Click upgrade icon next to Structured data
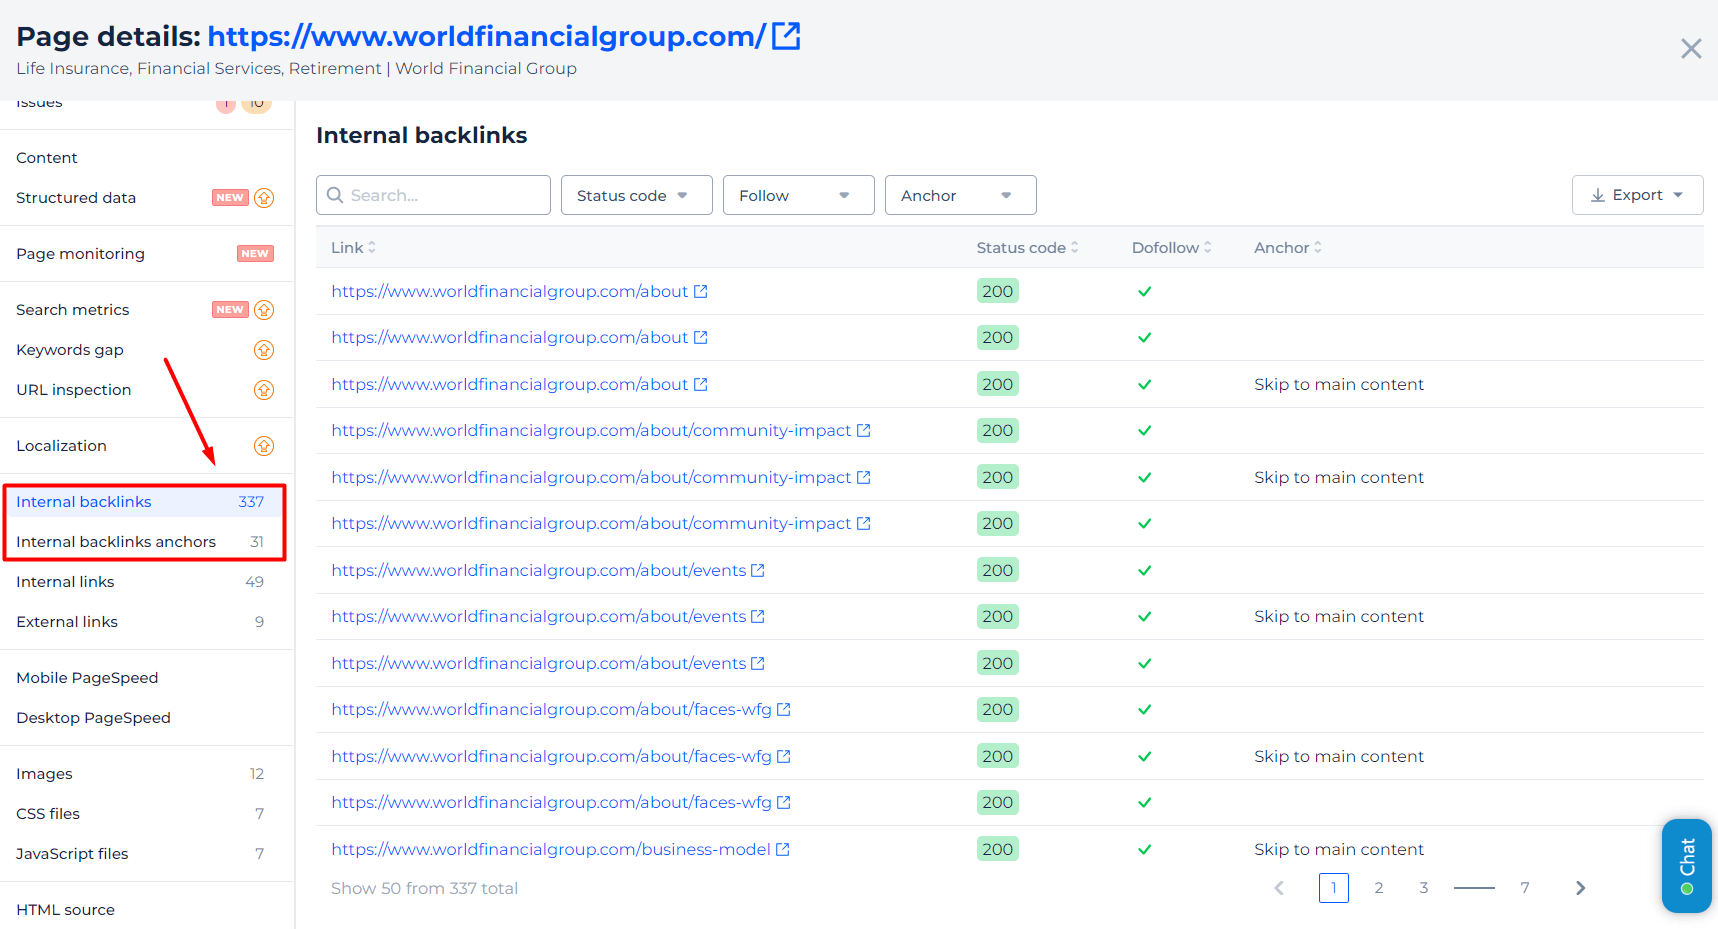This screenshot has height=929, width=1718. [x=264, y=198]
